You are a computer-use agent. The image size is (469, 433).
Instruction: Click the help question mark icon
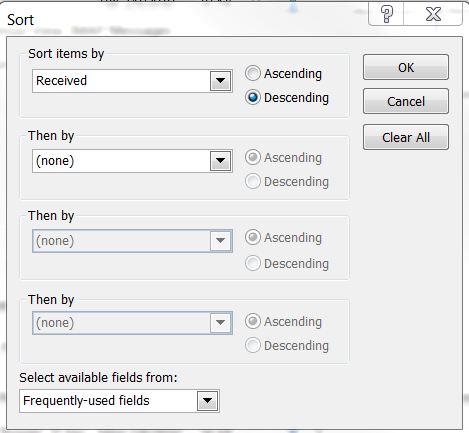386,14
